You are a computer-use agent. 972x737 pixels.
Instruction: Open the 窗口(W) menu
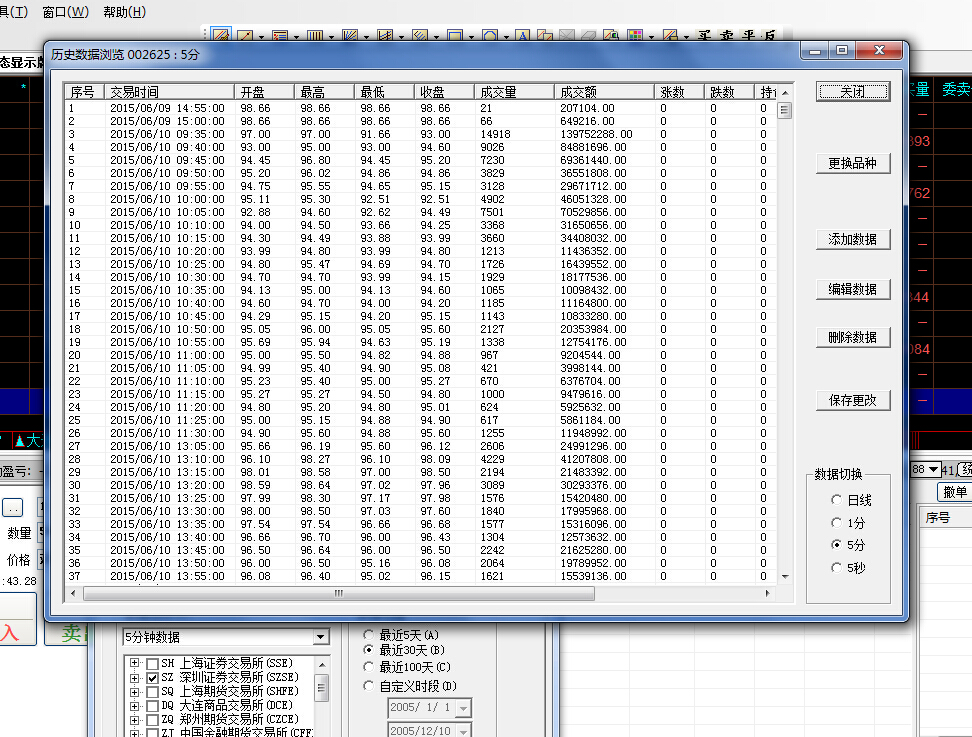pos(65,12)
